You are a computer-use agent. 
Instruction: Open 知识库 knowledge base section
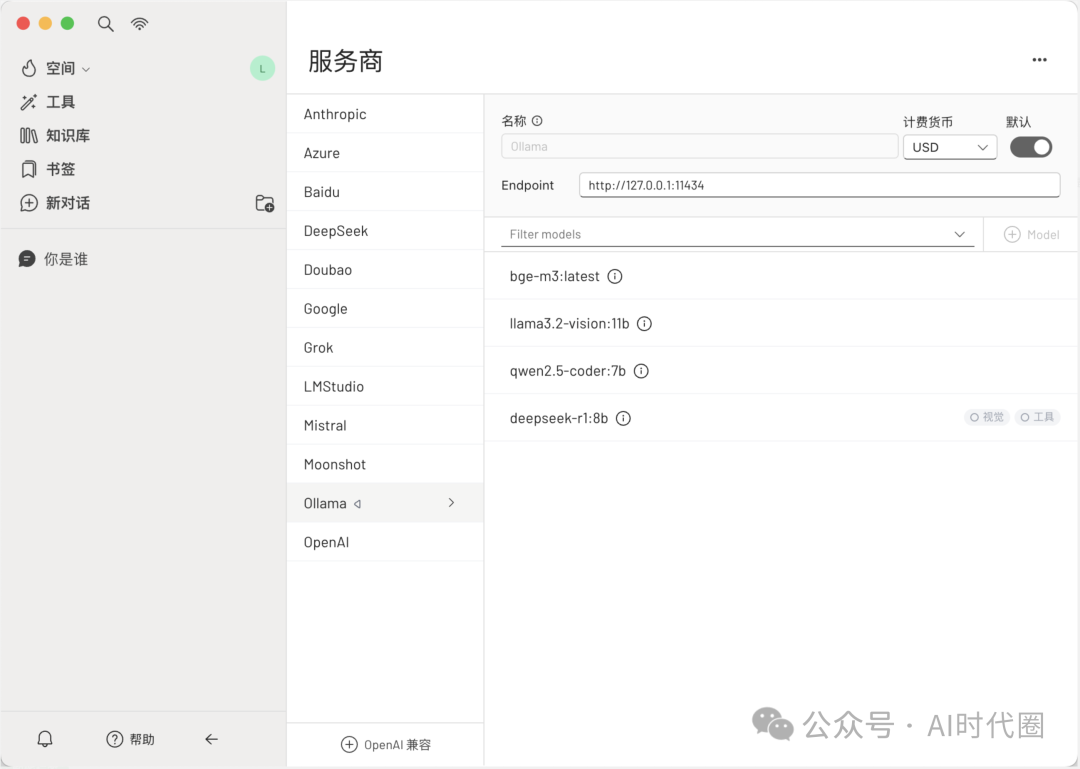68,136
